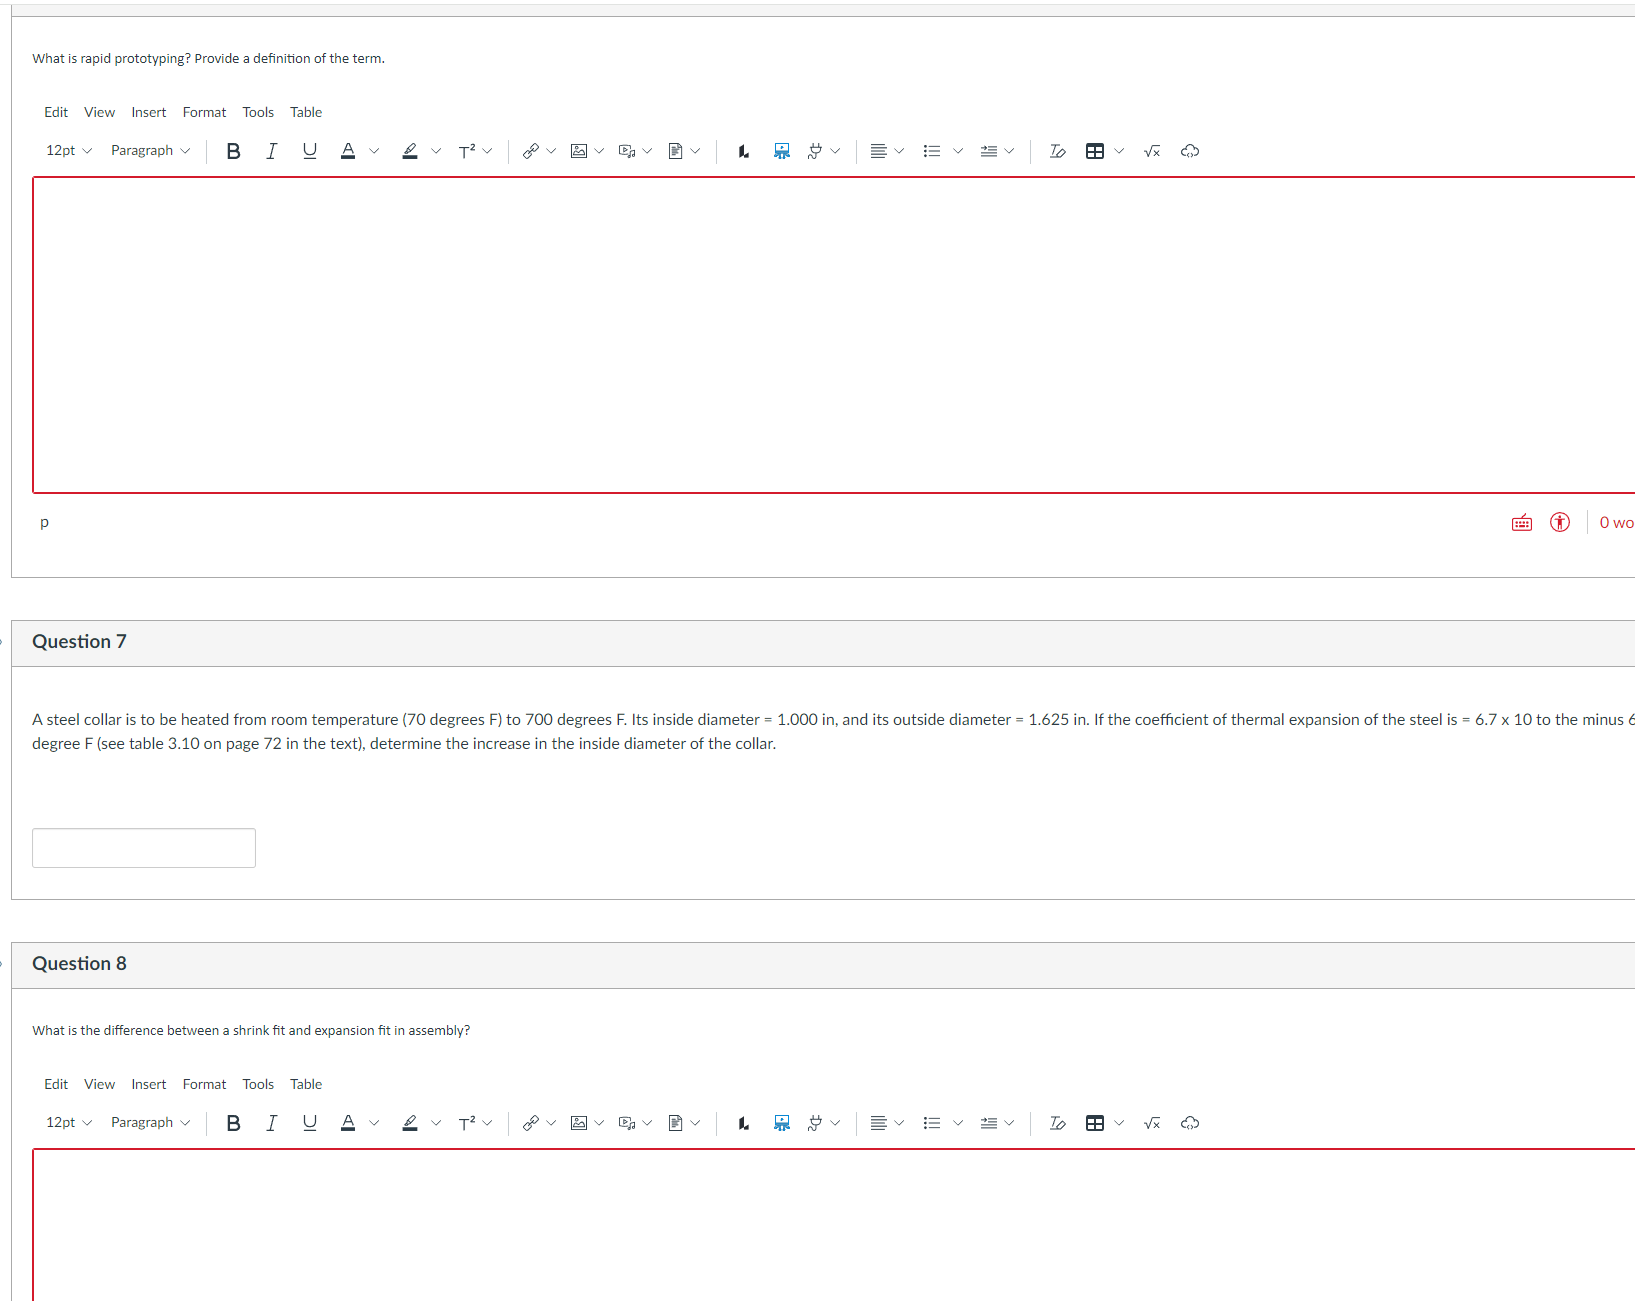Open the 12pt font size dropdown above rapid prototyping editor
This screenshot has height=1301, width=1635.
(69, 151)
